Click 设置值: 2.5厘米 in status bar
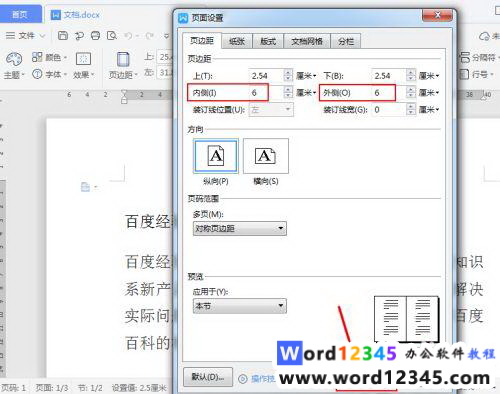 (x=139, y=388)
